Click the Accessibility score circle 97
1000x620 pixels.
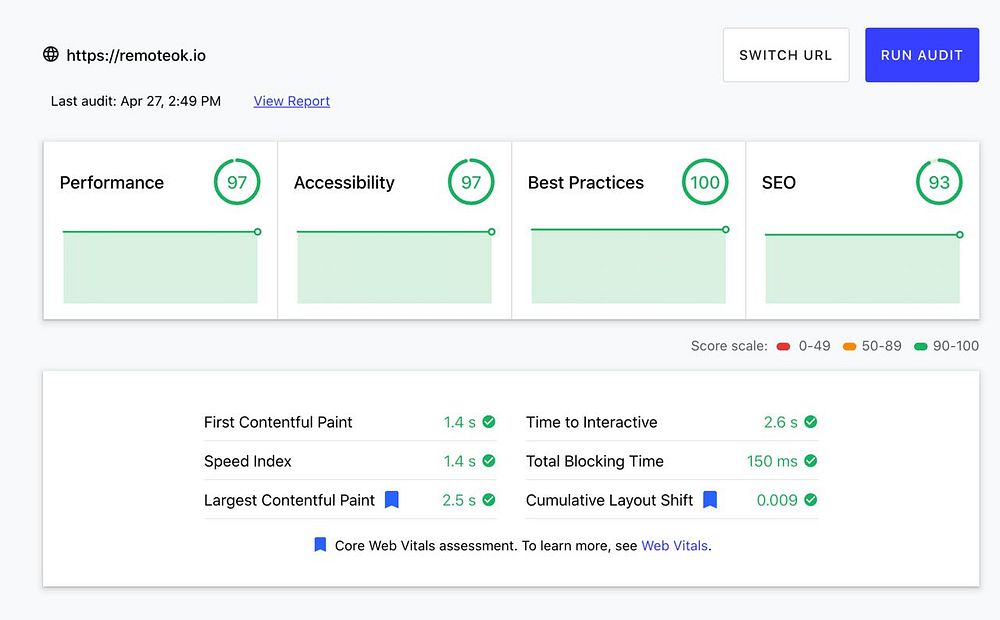point(471,182)
